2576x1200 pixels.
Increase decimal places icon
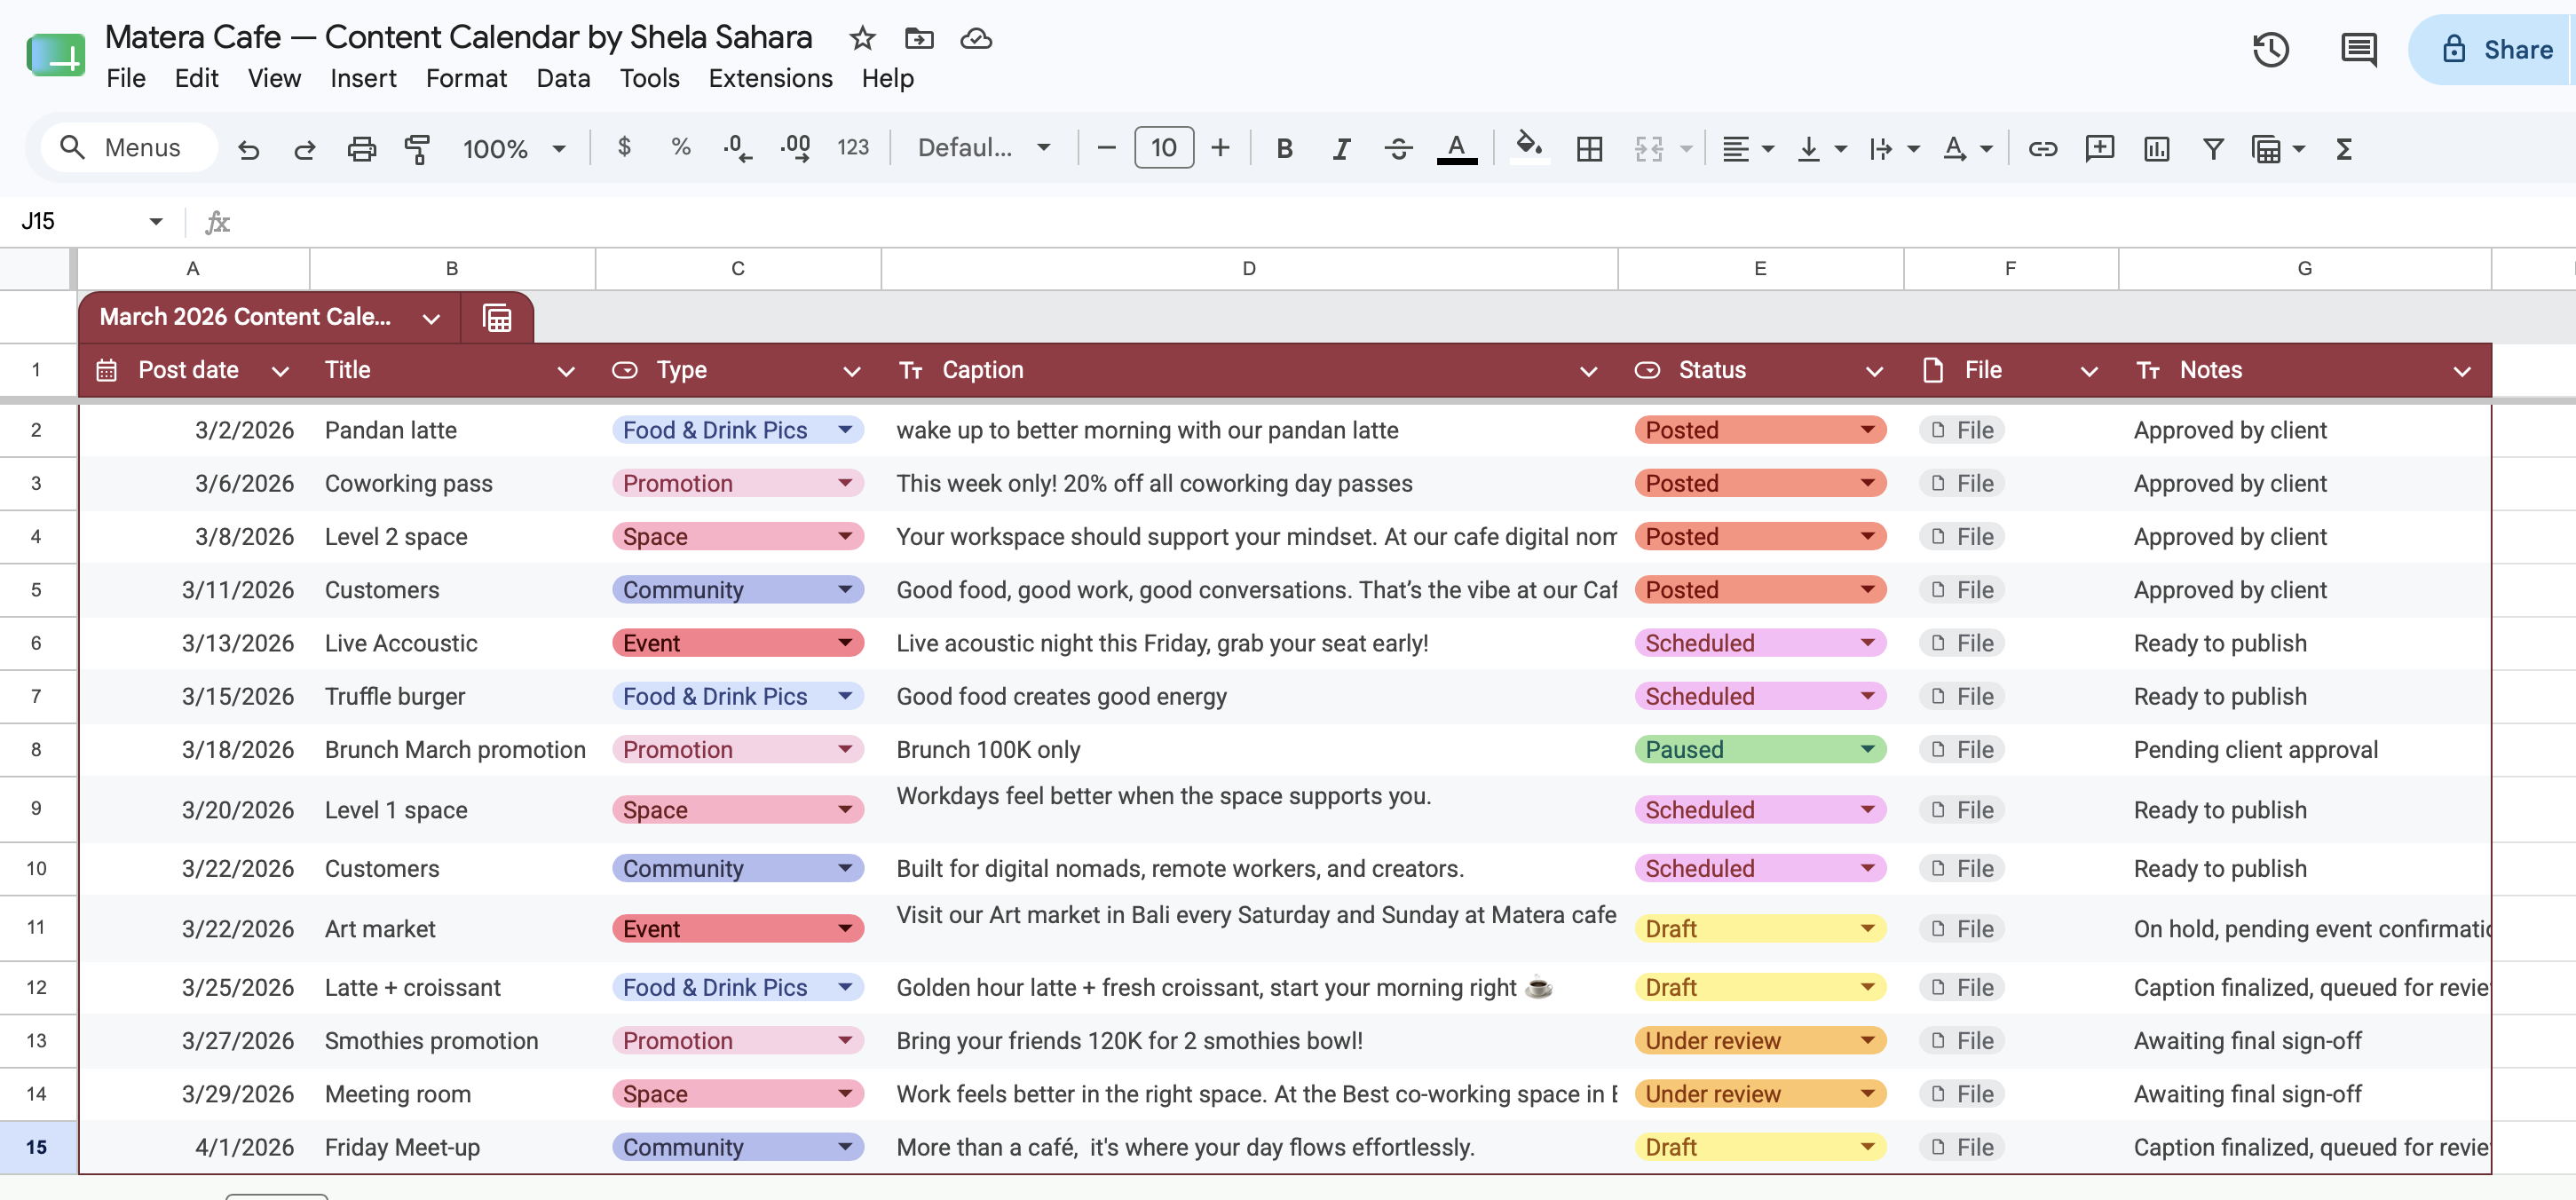coord(796,149)
